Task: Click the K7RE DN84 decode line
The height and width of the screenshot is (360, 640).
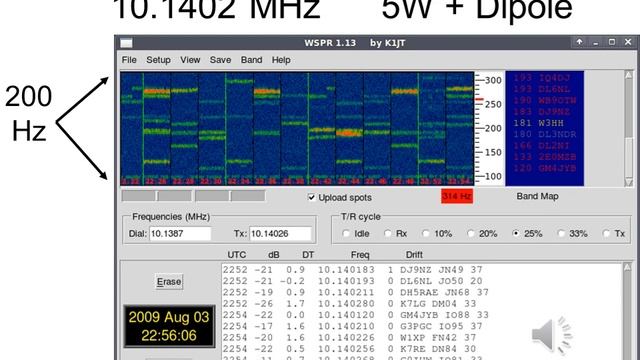Action: click(349, 349)
